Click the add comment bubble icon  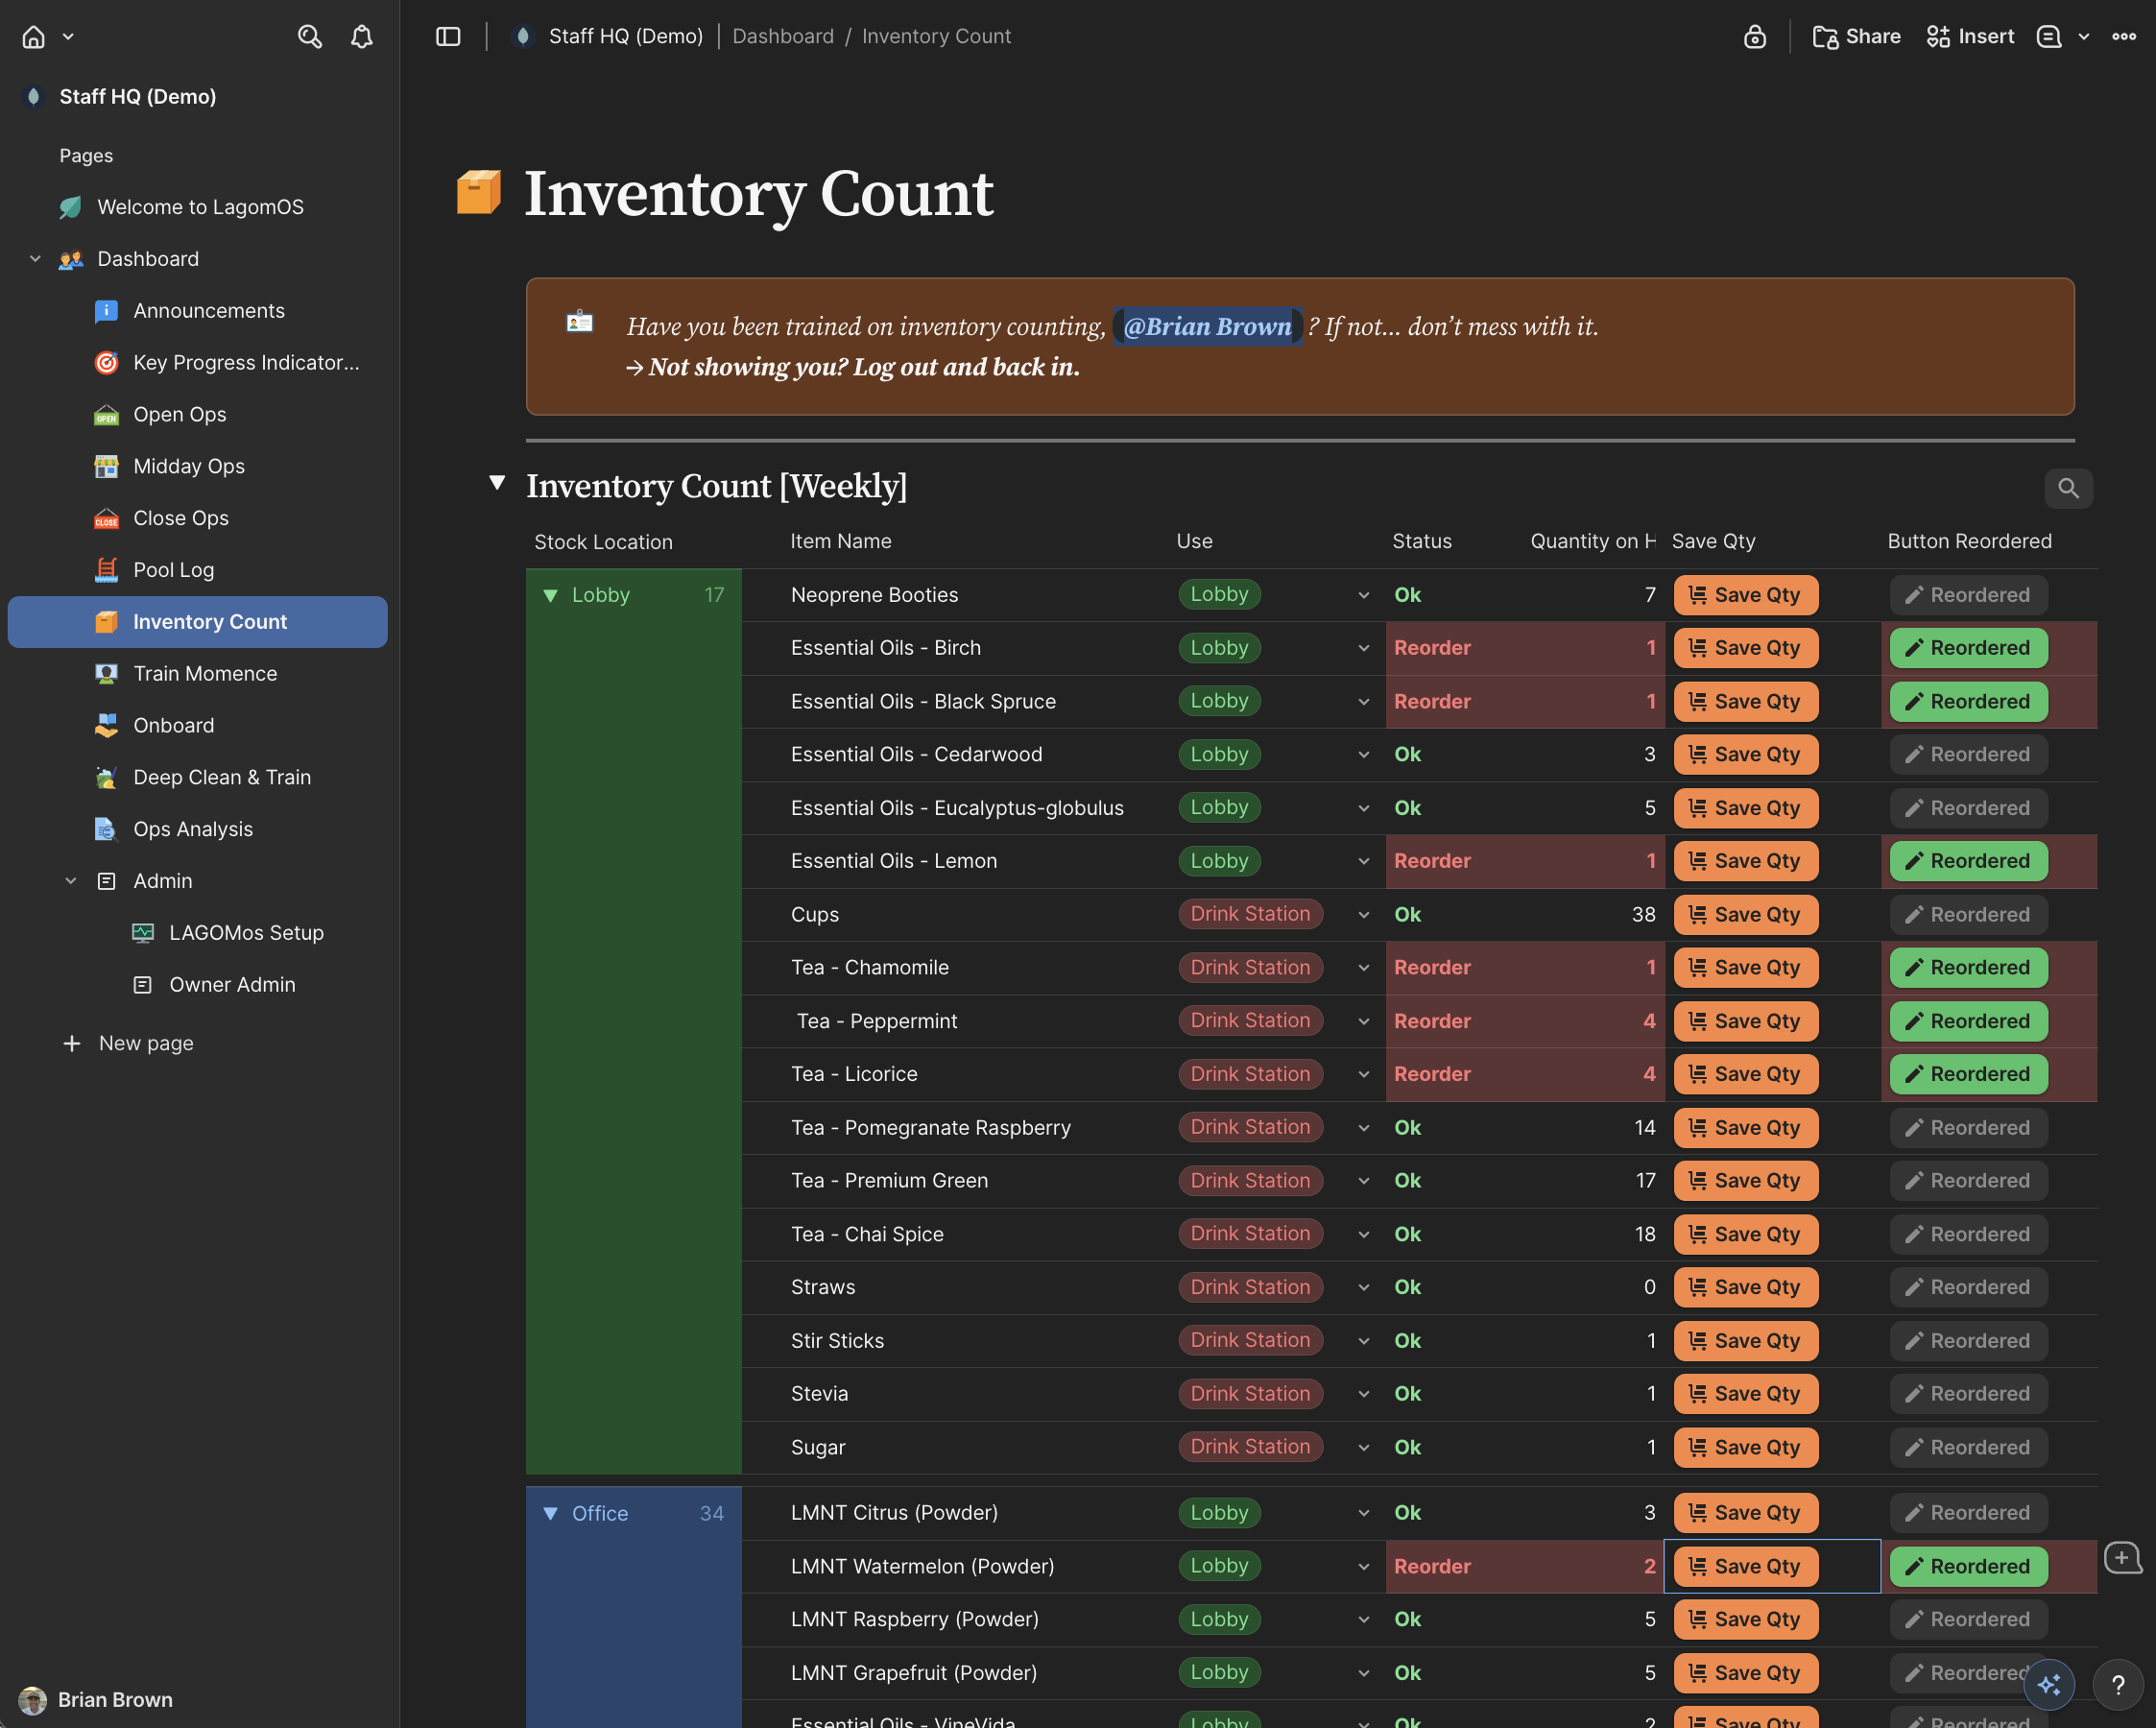(2122, 1558)
